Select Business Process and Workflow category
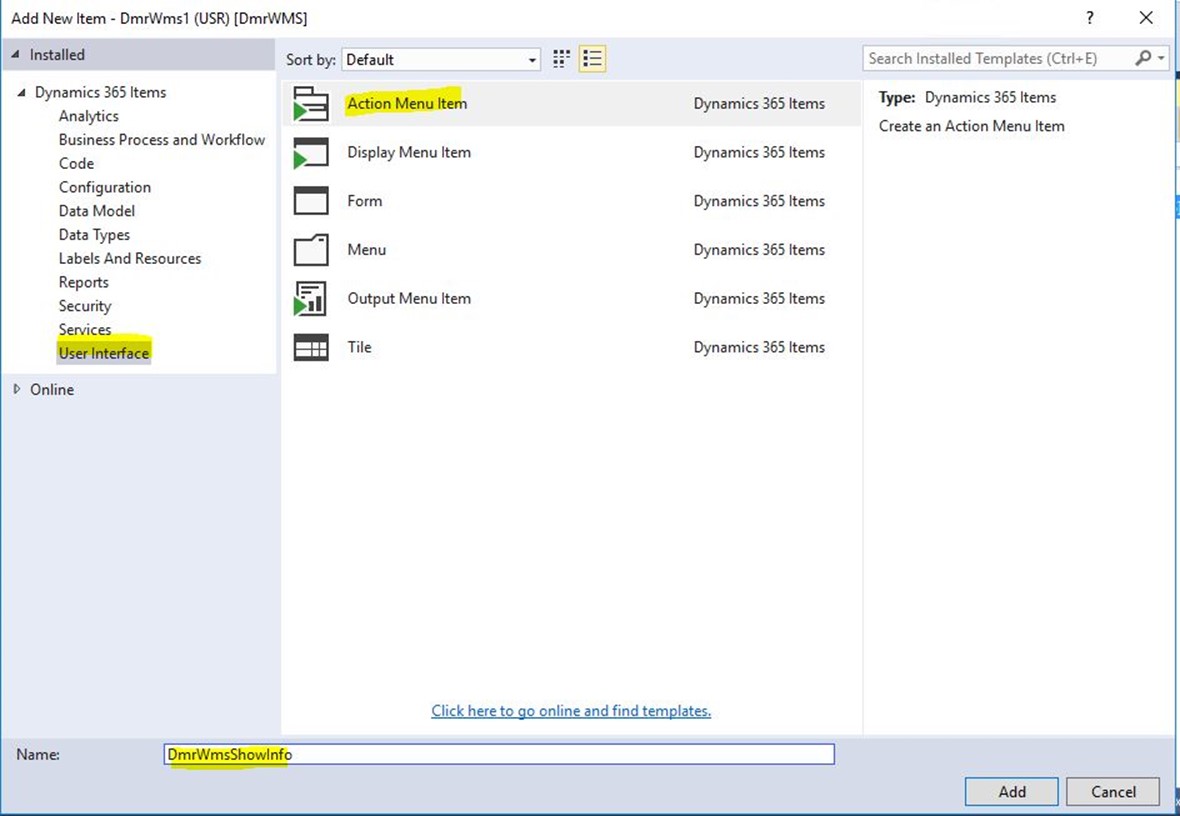Image resolution: width=1180 pixels, height=816 pixels. pyautogui.click(x=162, y=140)
